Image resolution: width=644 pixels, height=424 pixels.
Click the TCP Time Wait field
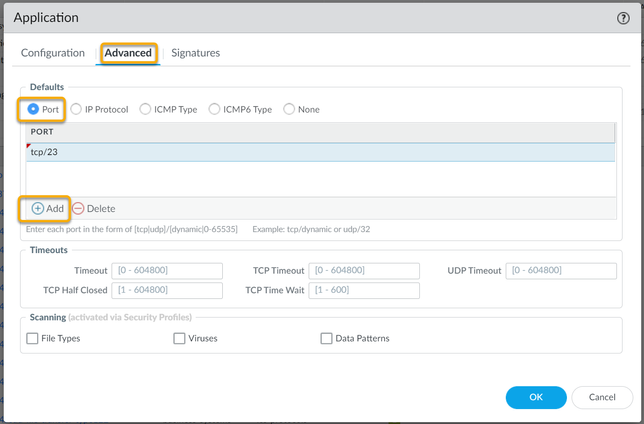[x=364, y=290]
